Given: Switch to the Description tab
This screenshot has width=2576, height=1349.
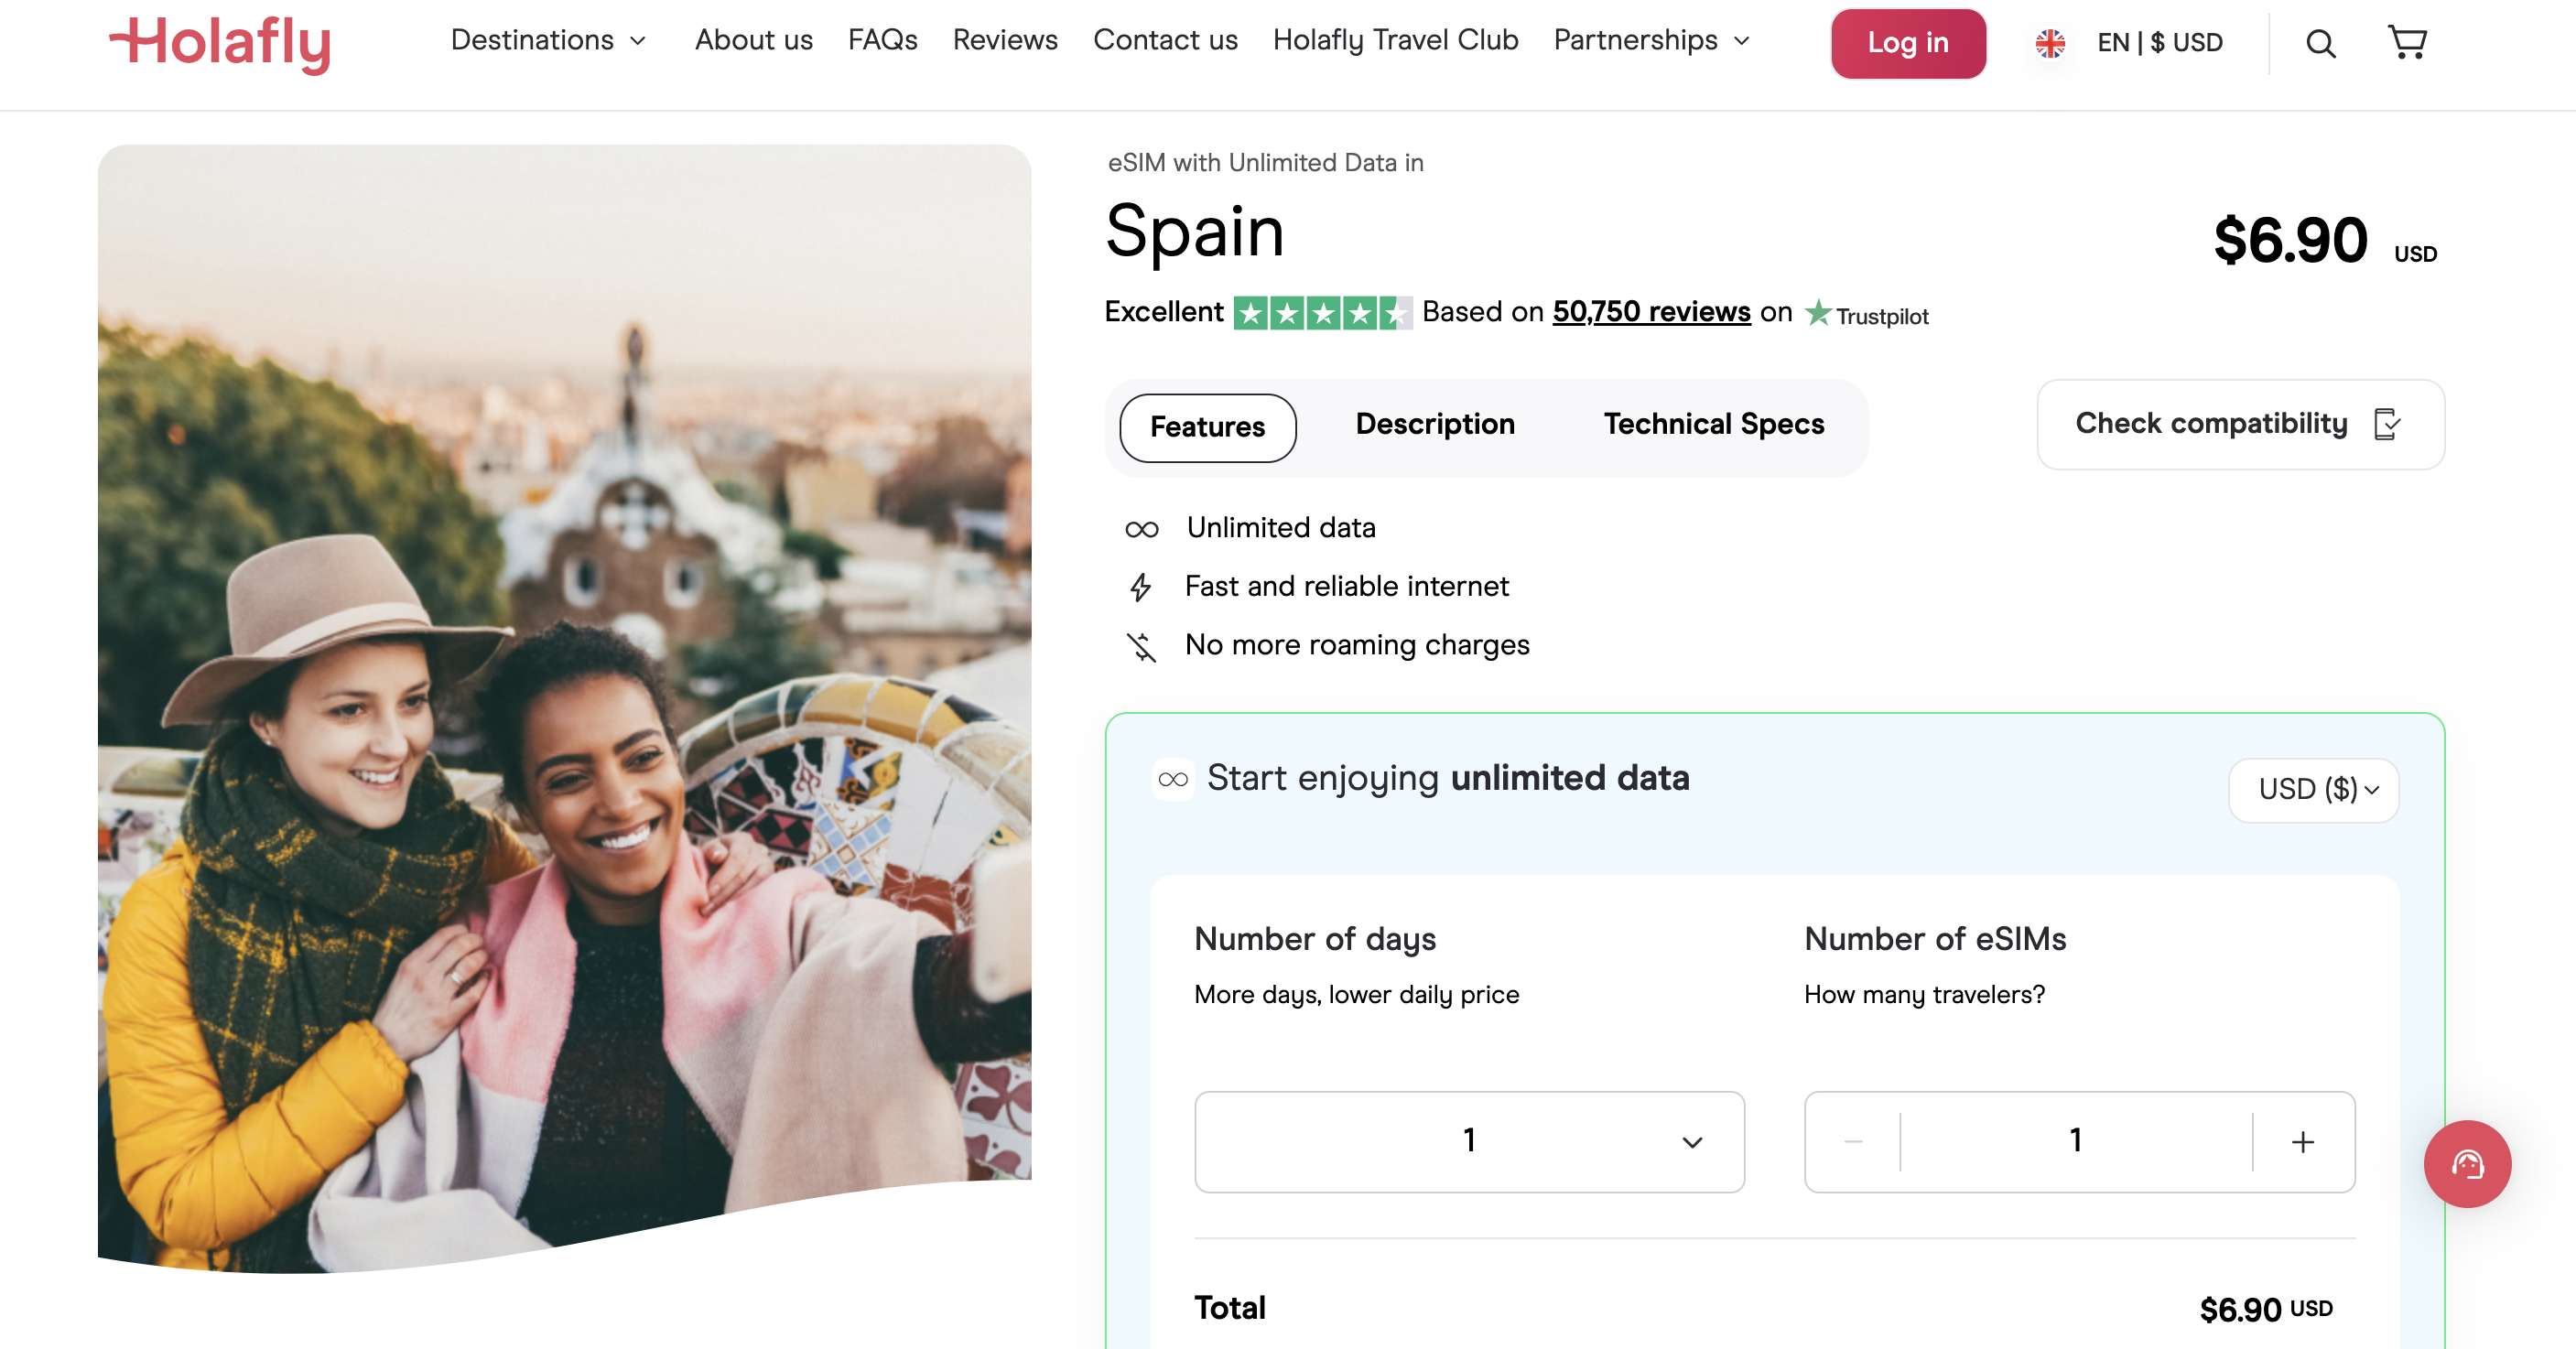Looking at the screenshot, I should 1434,424.
